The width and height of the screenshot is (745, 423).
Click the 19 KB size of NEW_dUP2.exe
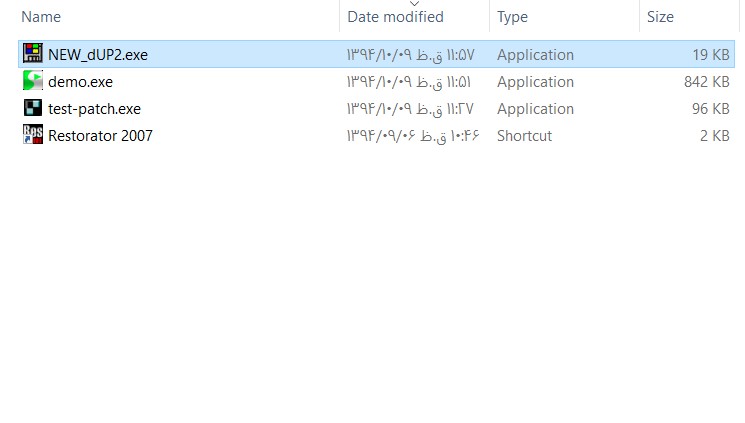pos(711,55)
